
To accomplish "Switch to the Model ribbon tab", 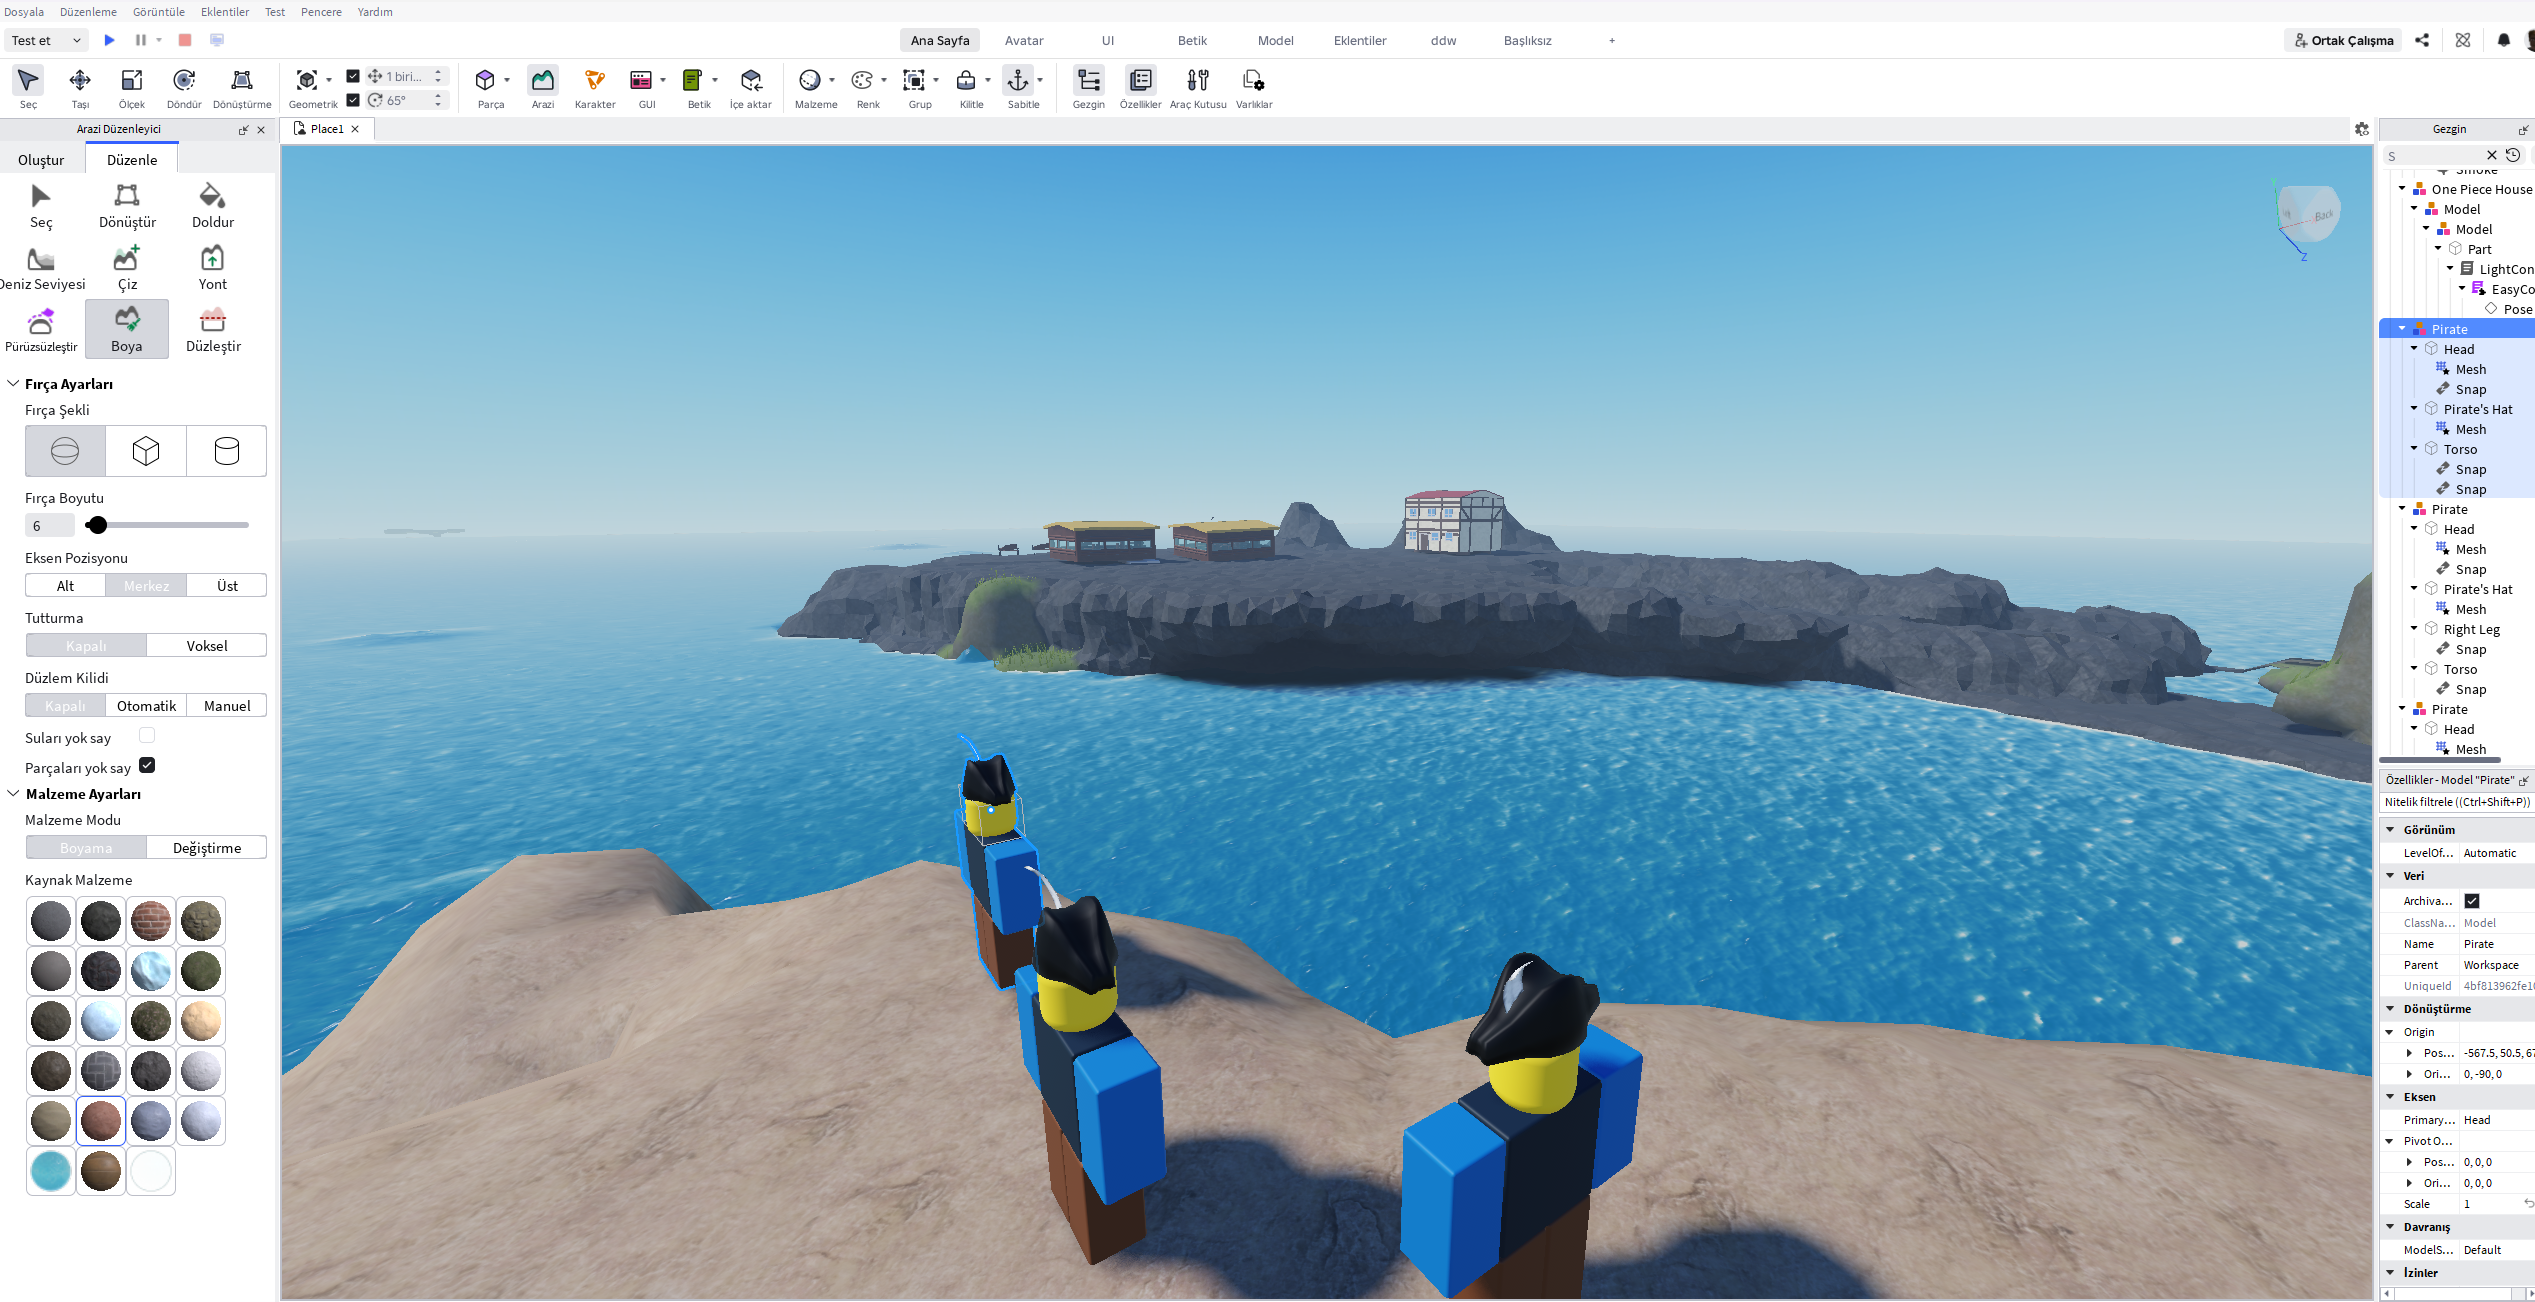I will (x=1276, y=40).
